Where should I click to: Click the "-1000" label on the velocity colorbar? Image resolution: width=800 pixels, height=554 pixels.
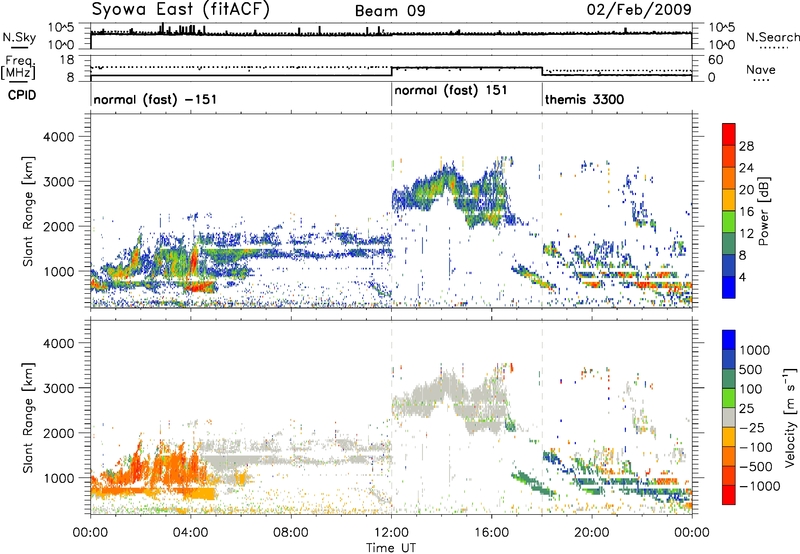pyautogui.click(x=759, y=486)
